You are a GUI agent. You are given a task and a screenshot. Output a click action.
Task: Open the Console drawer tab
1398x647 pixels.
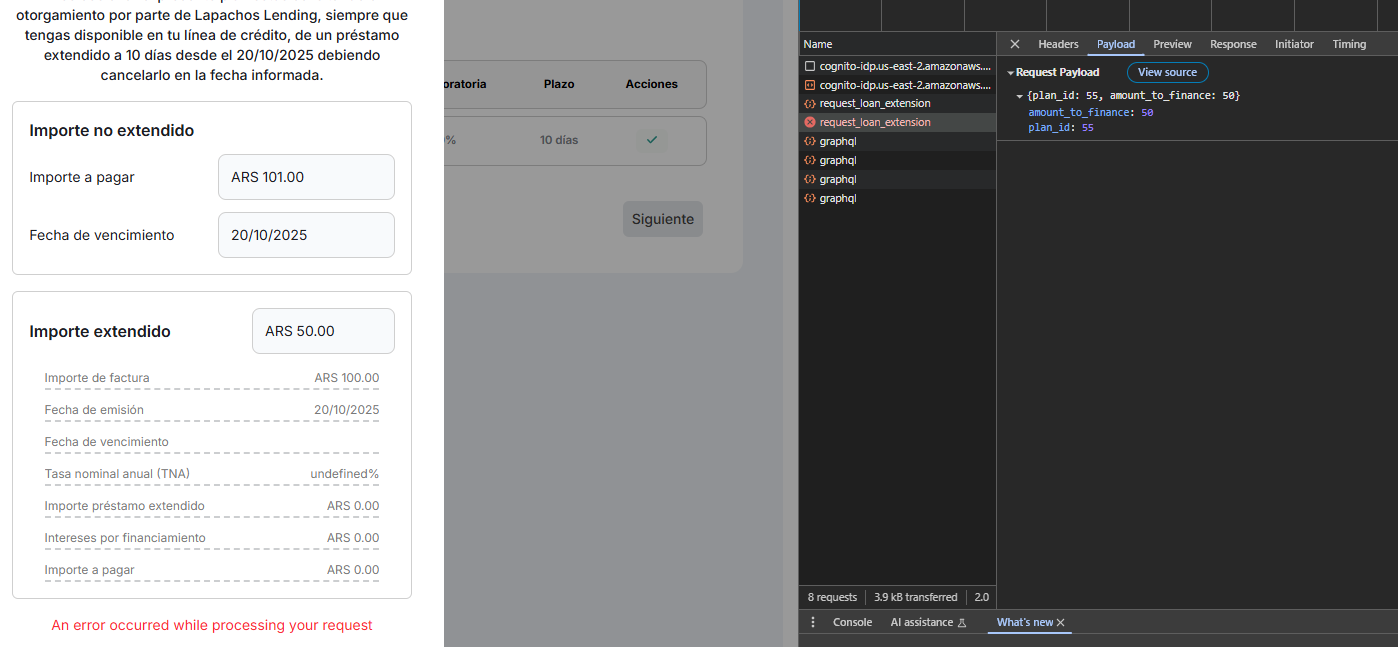point(852,622)
